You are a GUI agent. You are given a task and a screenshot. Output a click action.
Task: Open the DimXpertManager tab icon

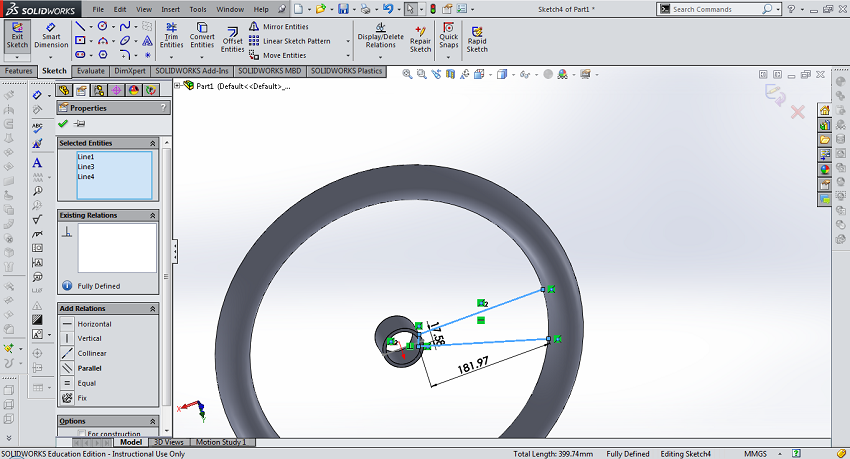click(x=116, y=90)
